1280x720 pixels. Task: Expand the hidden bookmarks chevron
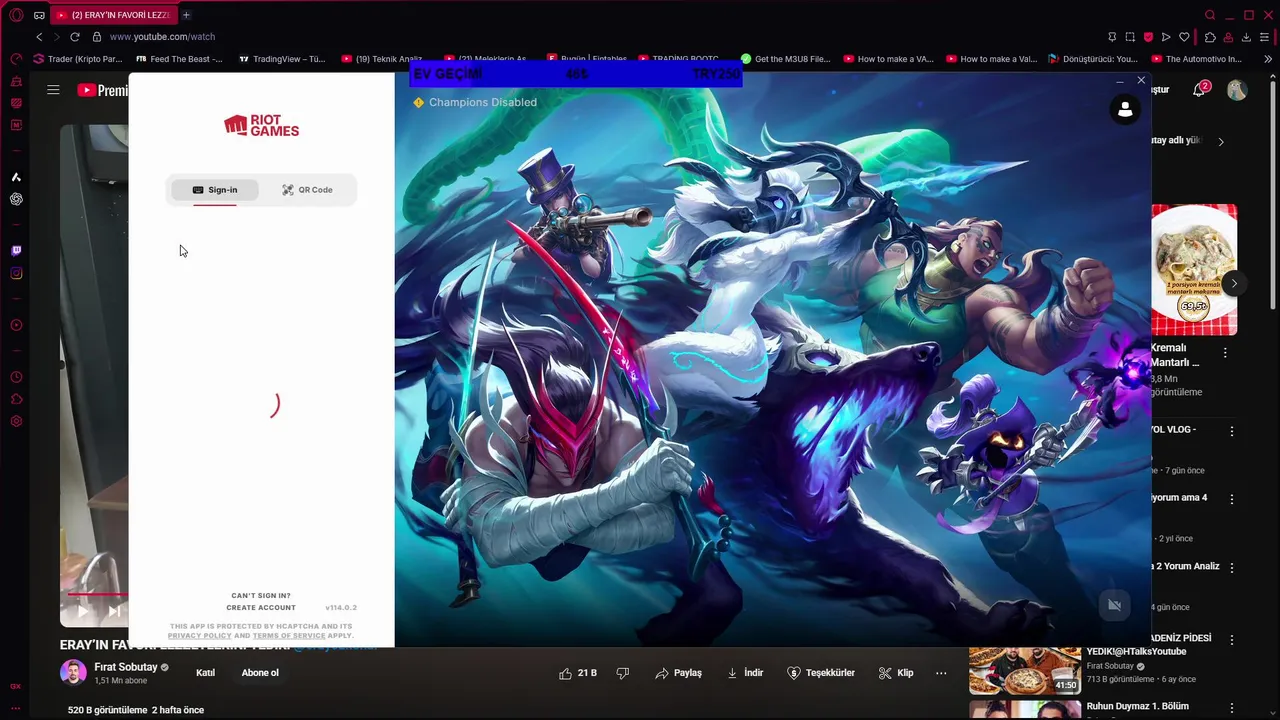(1269, 59)
